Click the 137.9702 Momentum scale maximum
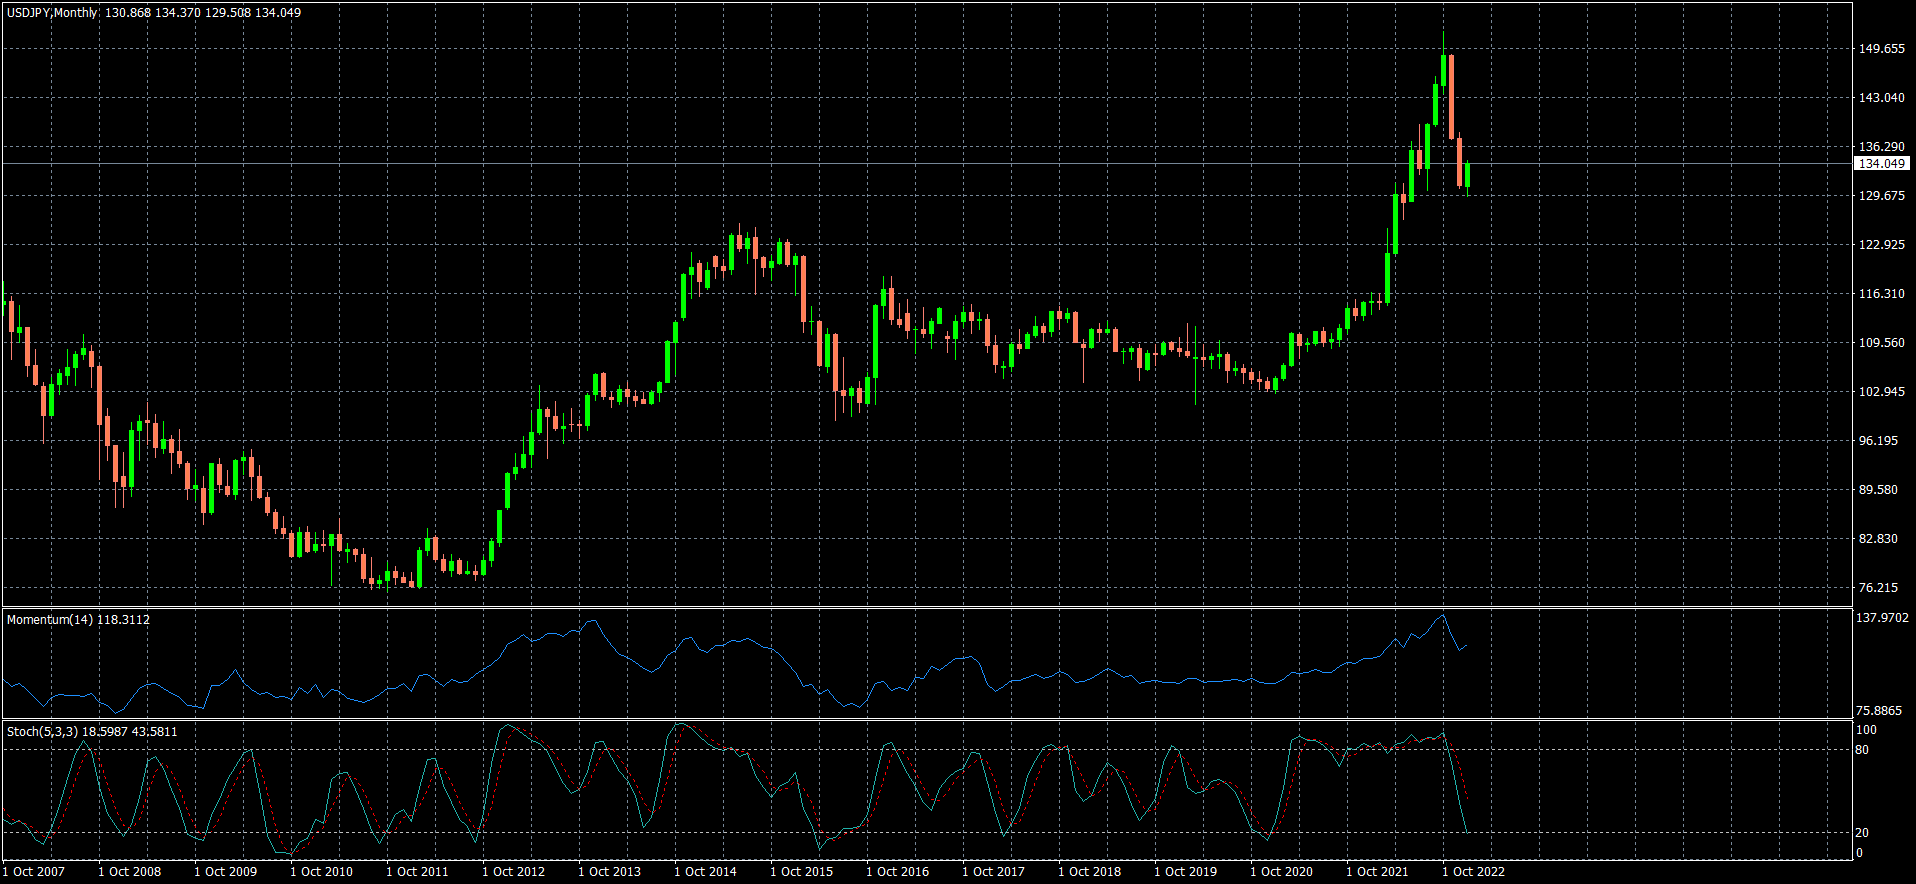This screenshot has width=1916, height=884. tap(1882, 619)
